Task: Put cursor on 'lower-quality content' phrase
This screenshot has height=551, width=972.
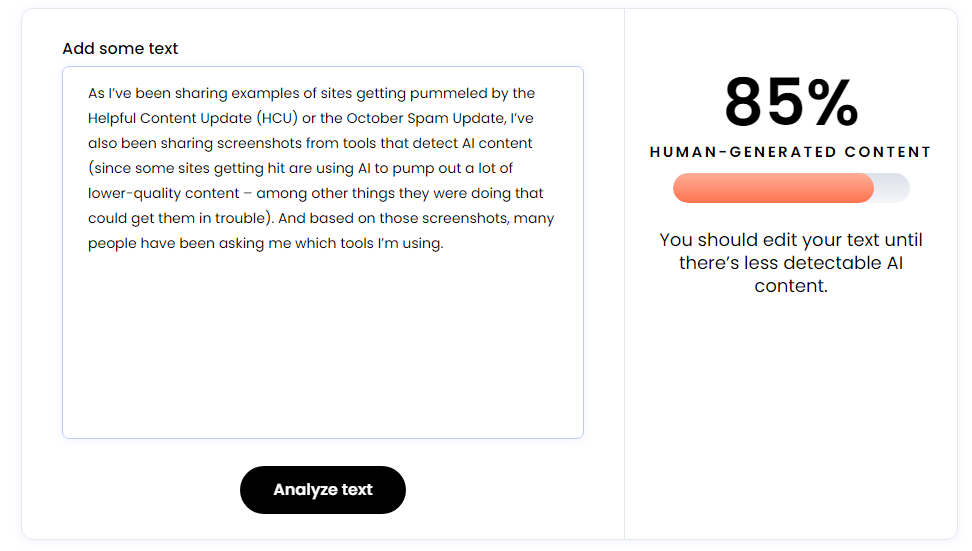Action: [164, 193]
